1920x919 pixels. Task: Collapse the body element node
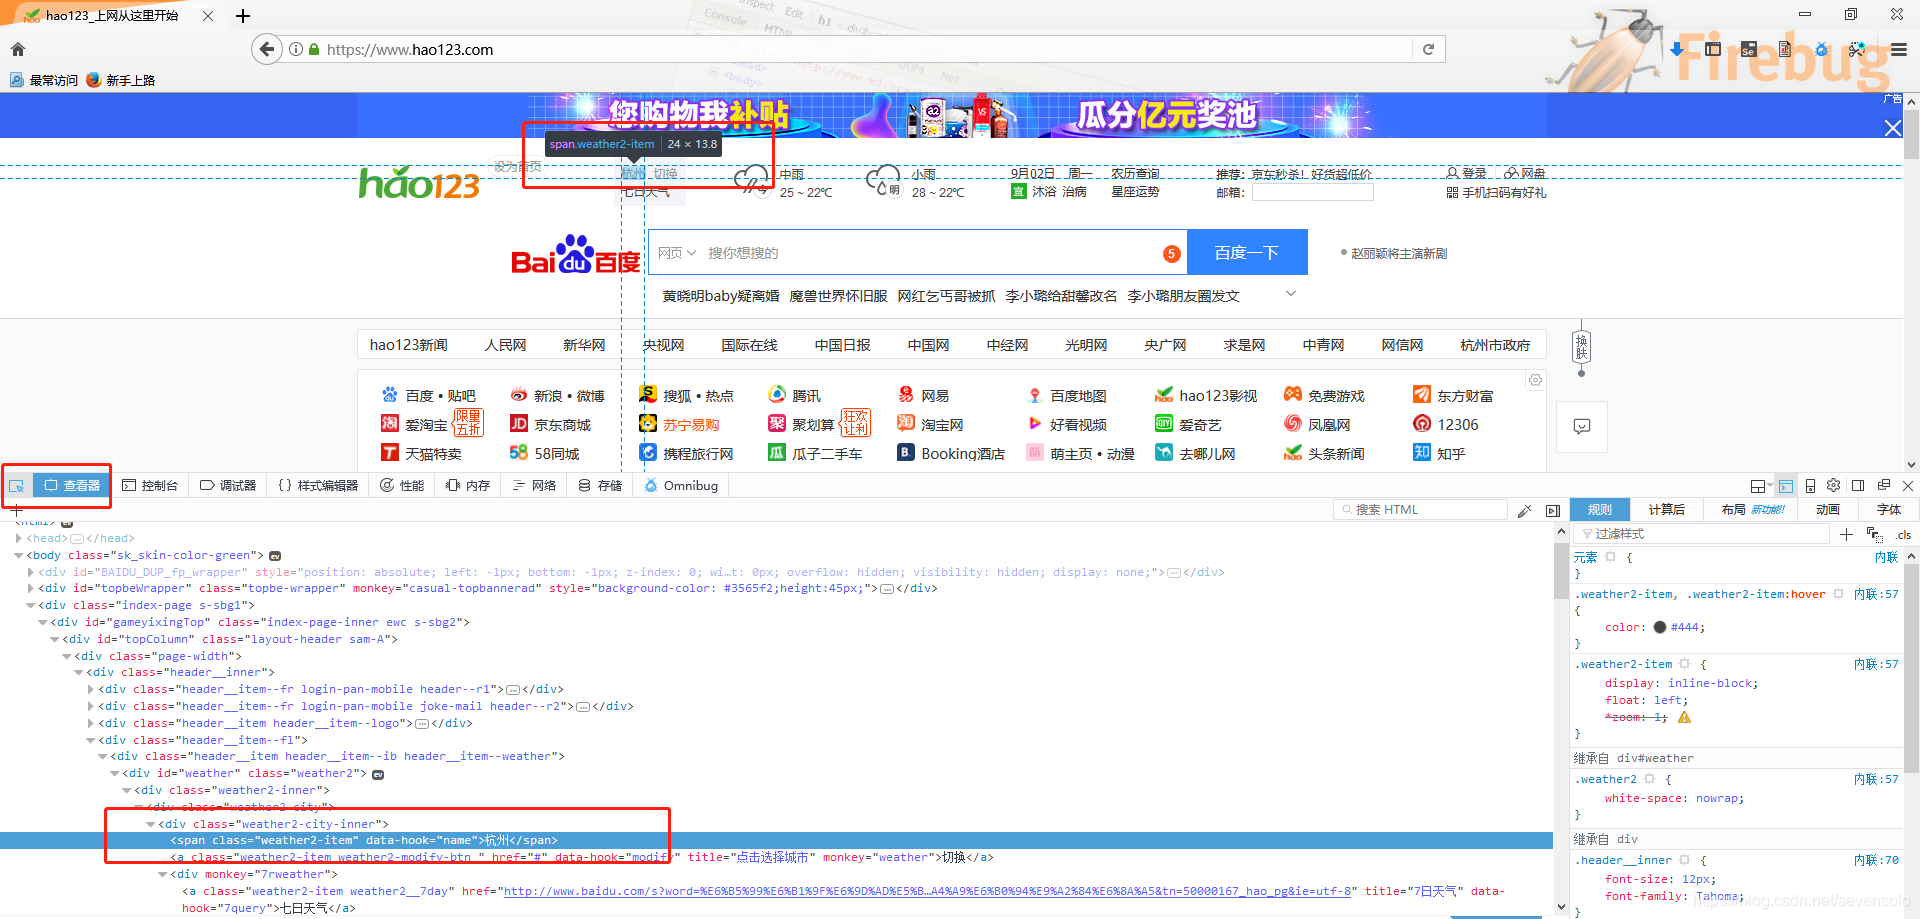(18, 555)
